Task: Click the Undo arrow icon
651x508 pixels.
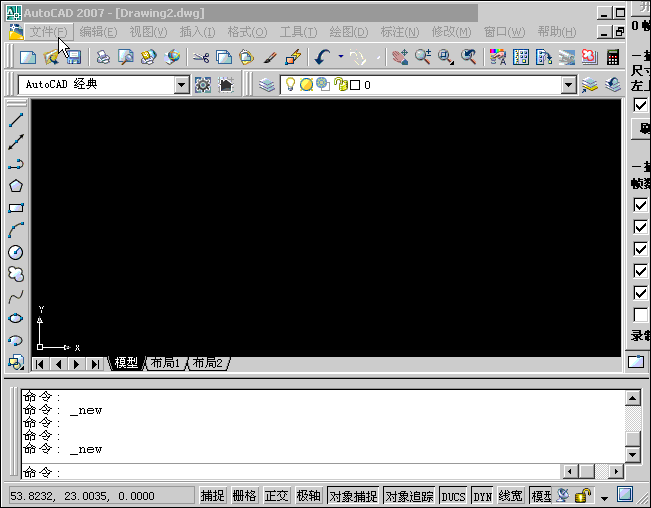Action: tap(322, 58)
